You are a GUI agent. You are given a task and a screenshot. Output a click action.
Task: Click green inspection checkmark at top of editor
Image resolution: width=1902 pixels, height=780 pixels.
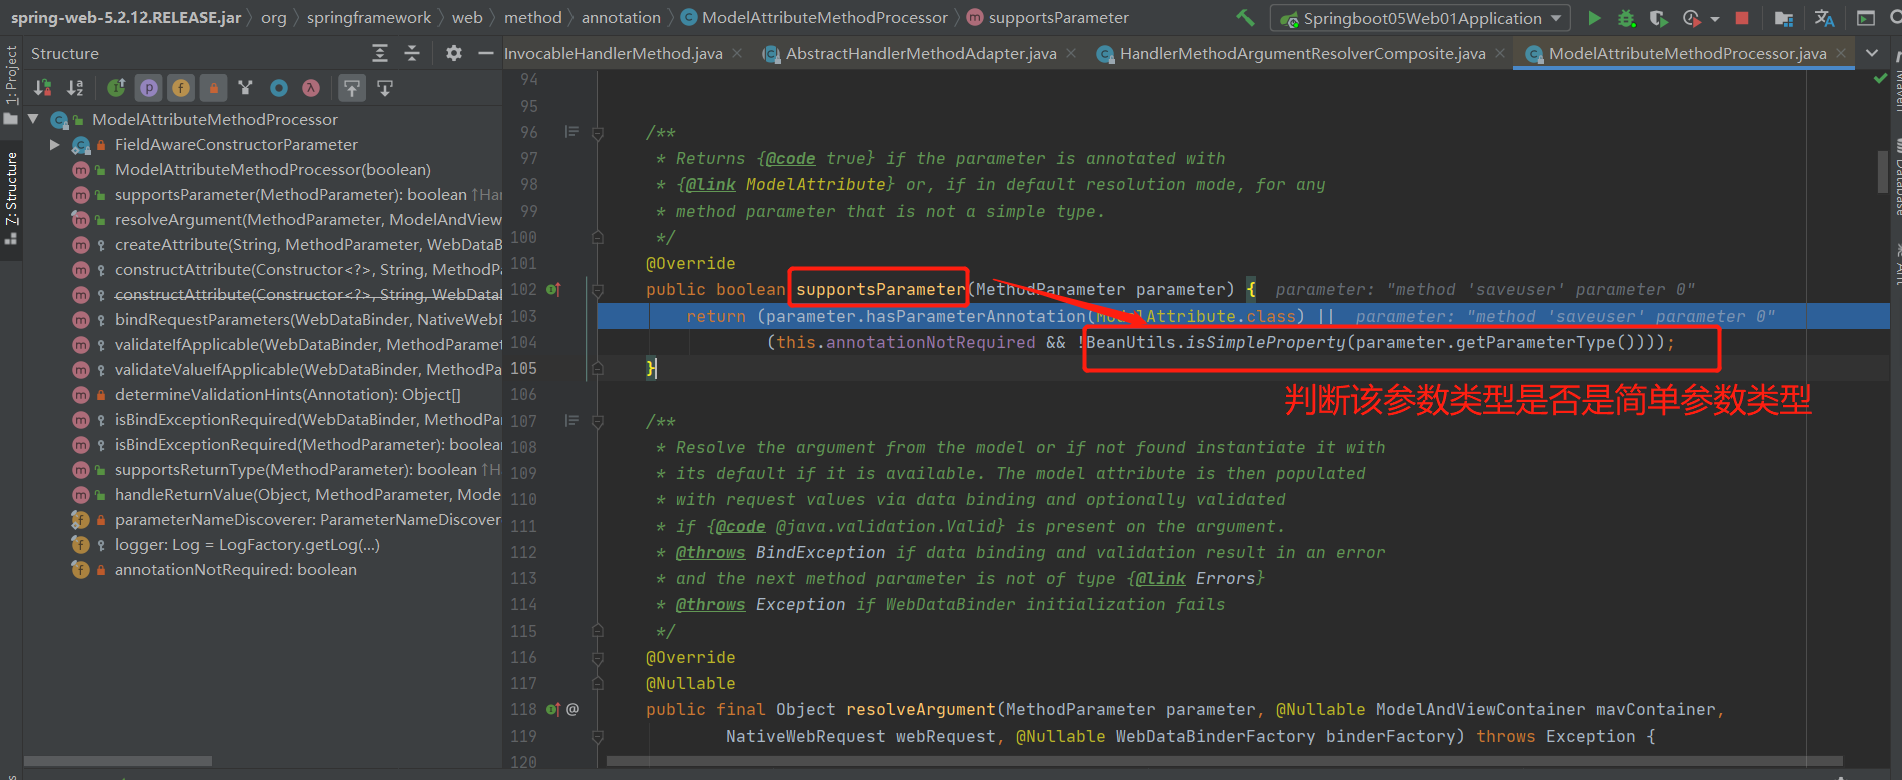coord(1880,77)
